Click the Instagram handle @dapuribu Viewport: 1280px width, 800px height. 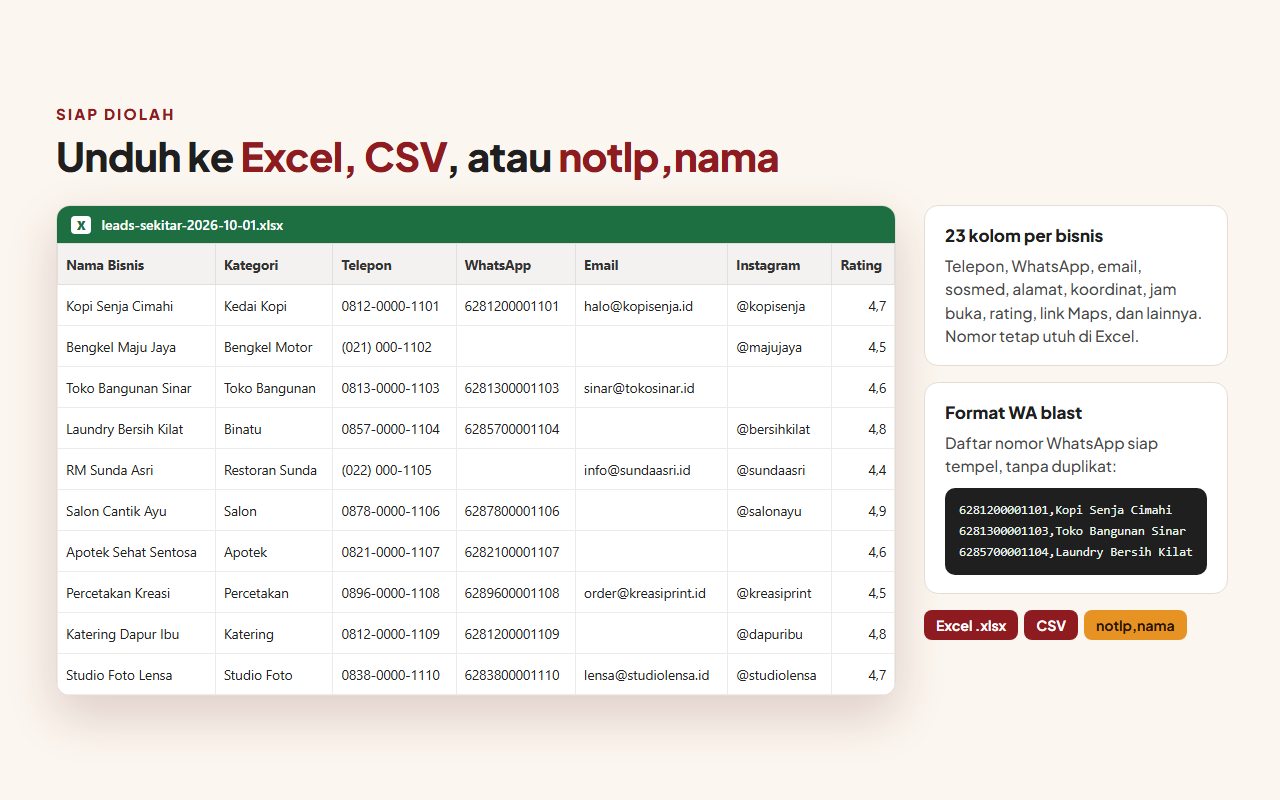[x=770, y=634]
